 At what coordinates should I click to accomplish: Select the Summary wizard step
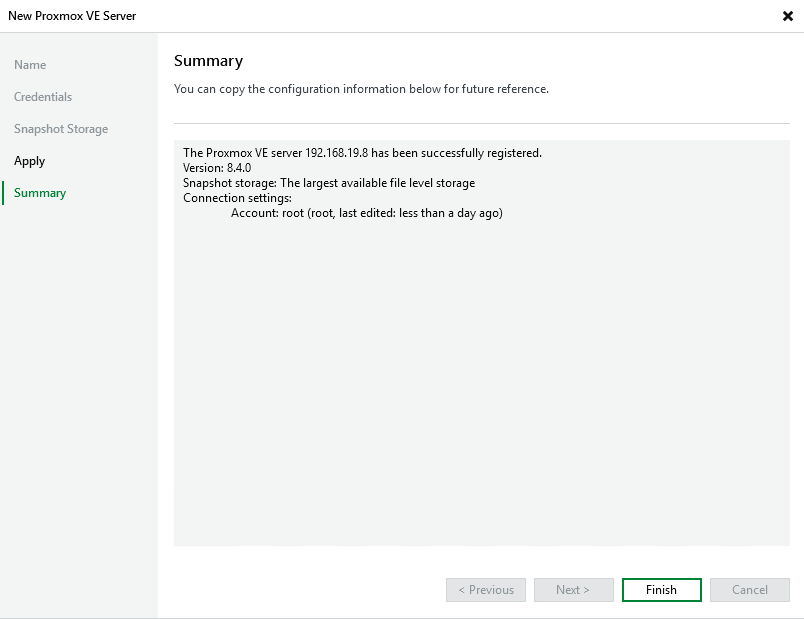(x=40, y=193)
